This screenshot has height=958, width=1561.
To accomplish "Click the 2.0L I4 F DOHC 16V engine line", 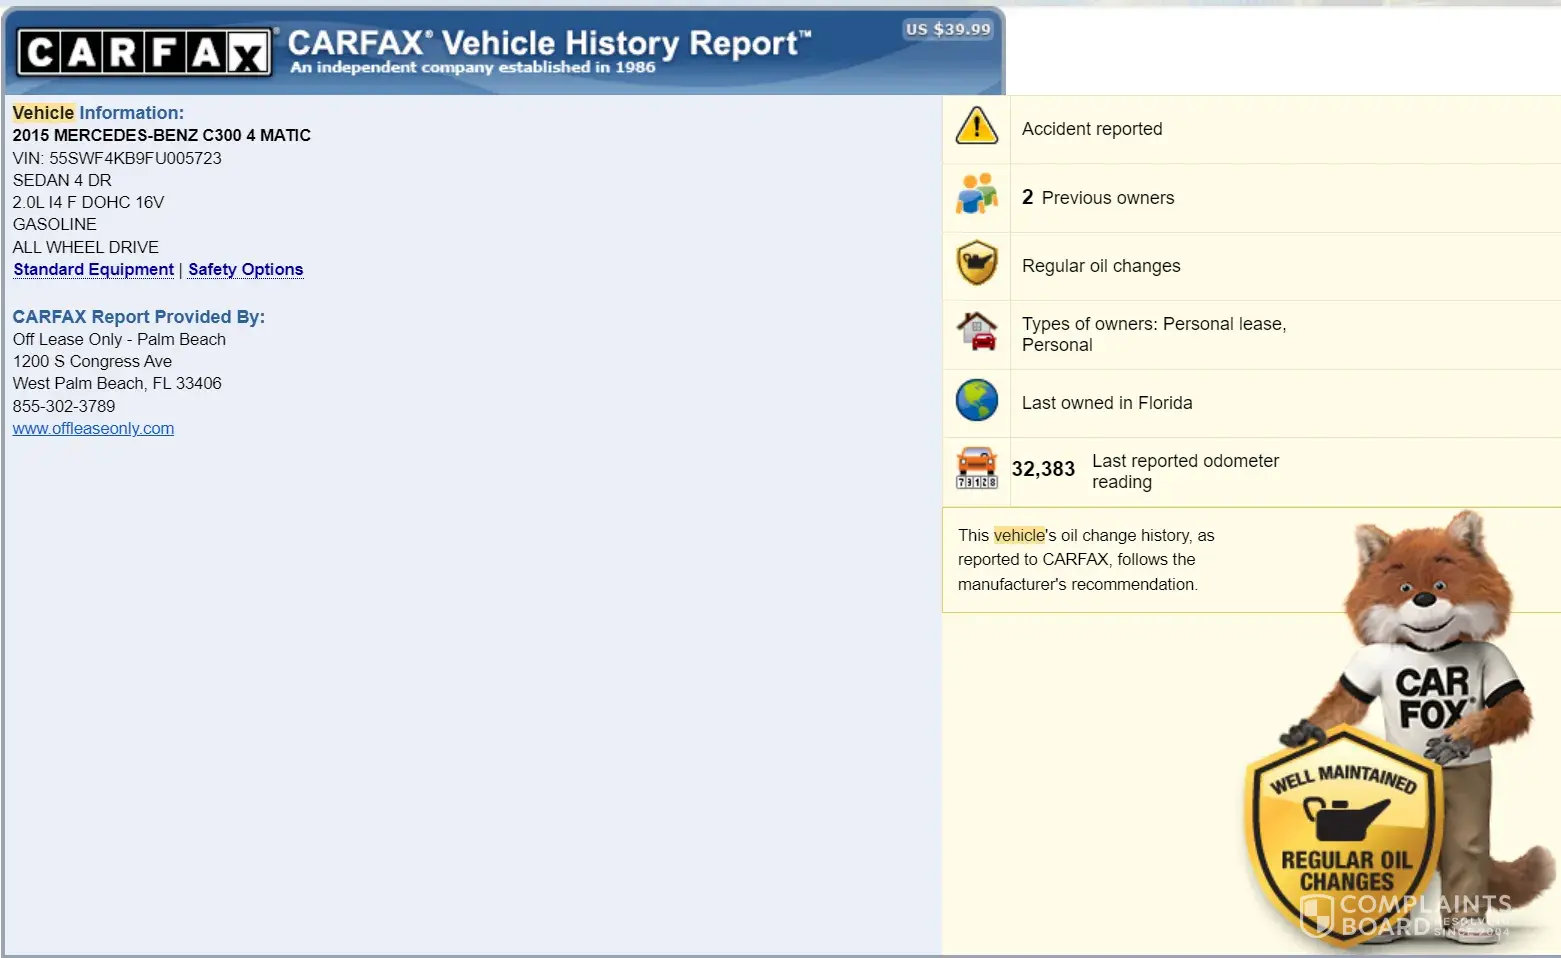I will point(88,202).
